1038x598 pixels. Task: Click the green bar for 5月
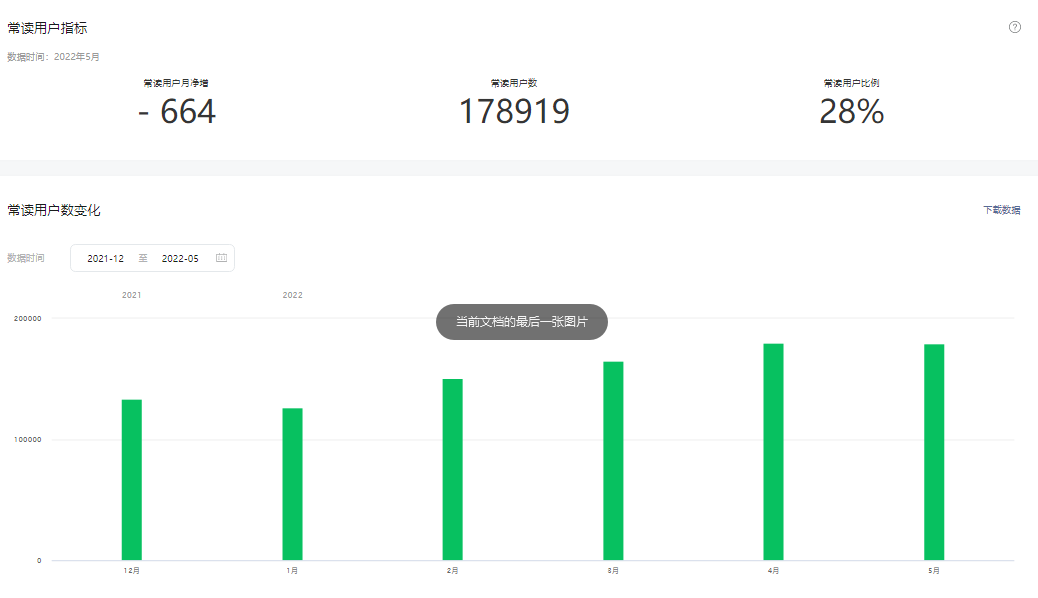[934, 452]
